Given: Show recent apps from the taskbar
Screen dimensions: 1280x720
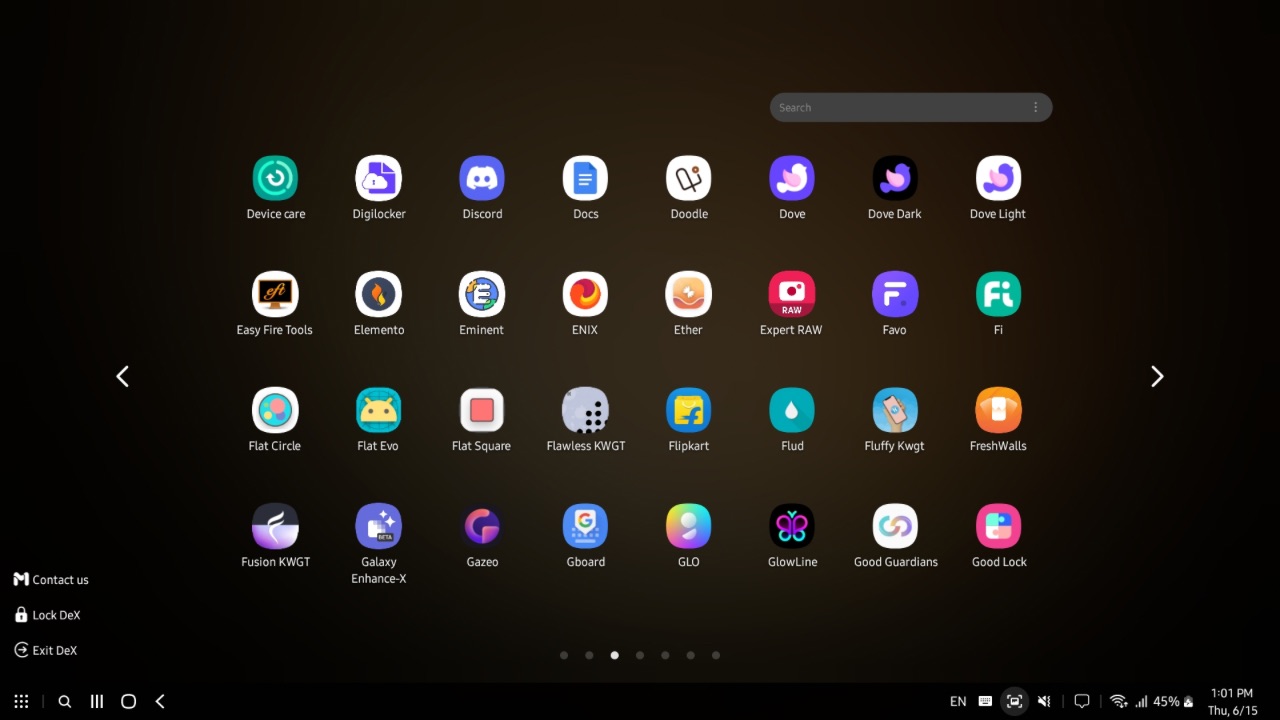Looking at the screenshot, I should [x=97, y=702].
